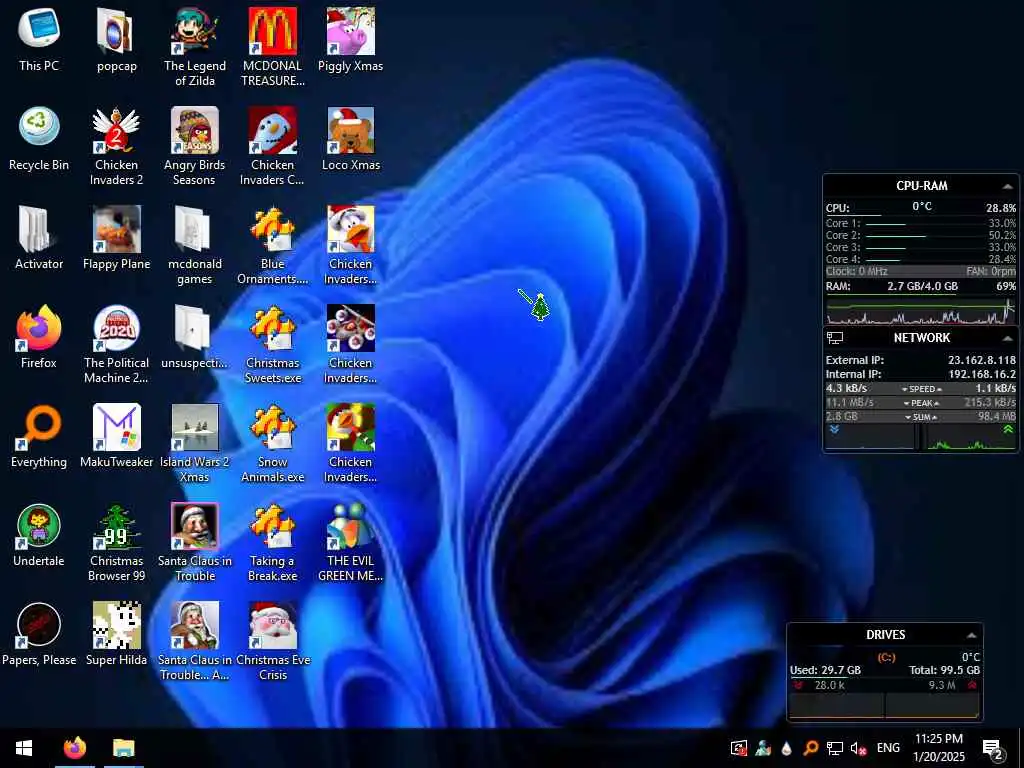Viewport: 1024px width, 768px height.
Task: Click the Used: 29.7 GB text
Action: (x=825, y=670)
